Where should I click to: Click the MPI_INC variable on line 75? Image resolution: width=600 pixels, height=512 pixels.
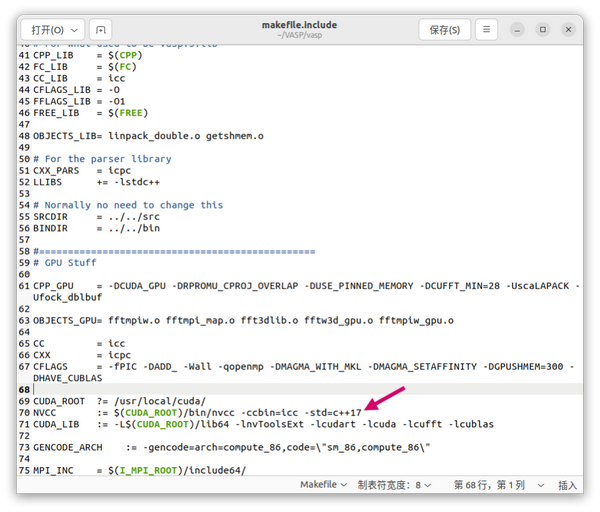[x=53, y=470]
